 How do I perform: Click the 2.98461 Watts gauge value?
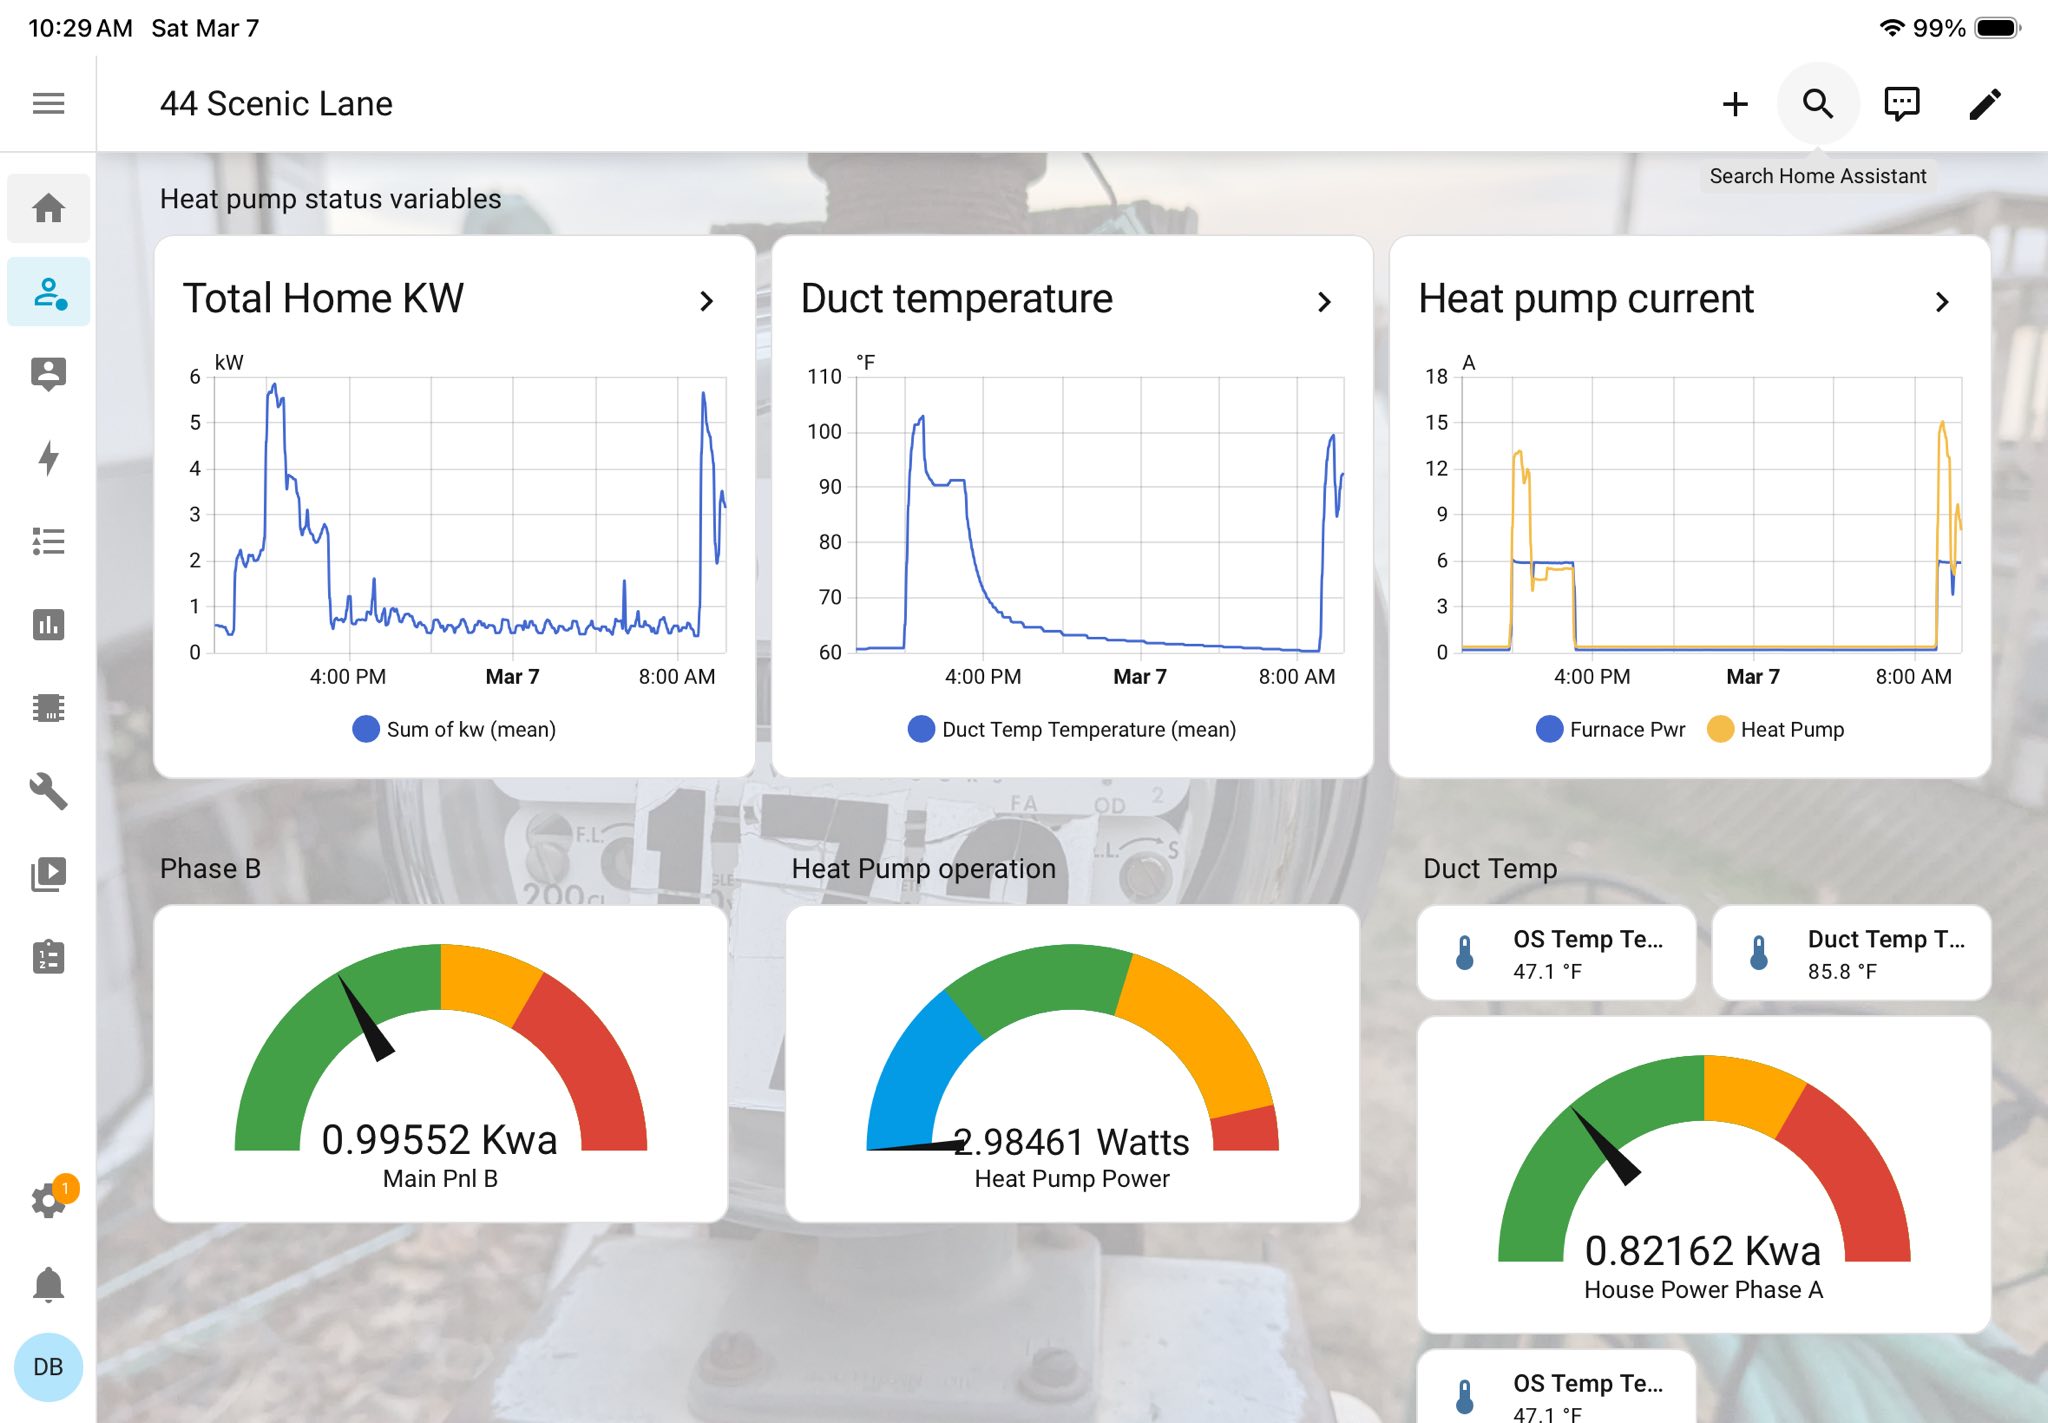pyautogui.click(x=1072, y=1142)
